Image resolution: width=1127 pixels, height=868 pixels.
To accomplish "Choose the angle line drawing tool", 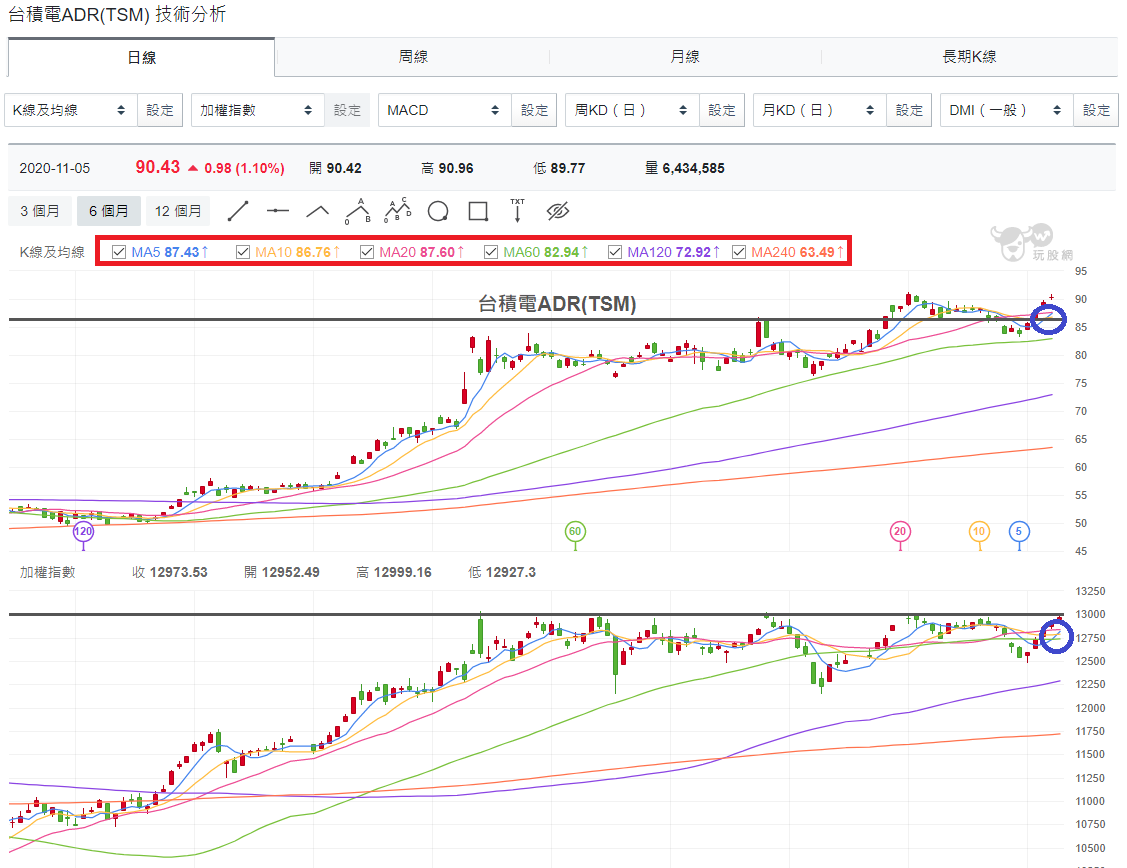I will pyautogui.click(x=318, y=211).
